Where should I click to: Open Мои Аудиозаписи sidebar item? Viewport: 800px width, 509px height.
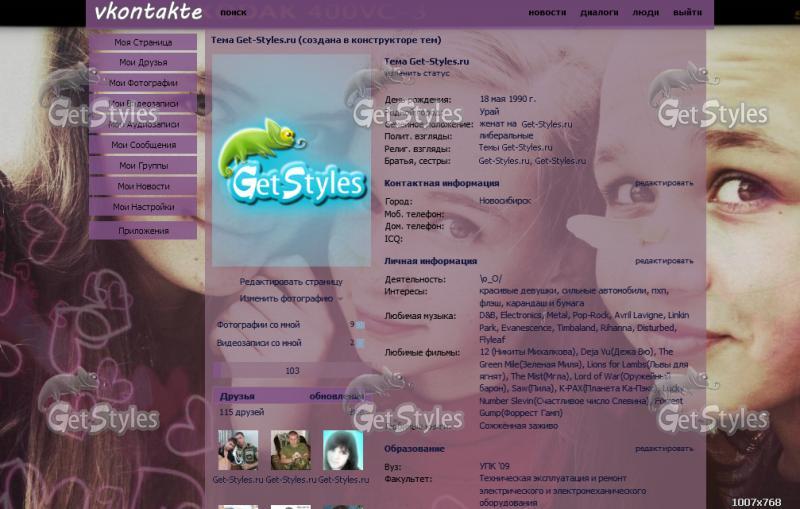pyautogui.click(x=143, y=124)
